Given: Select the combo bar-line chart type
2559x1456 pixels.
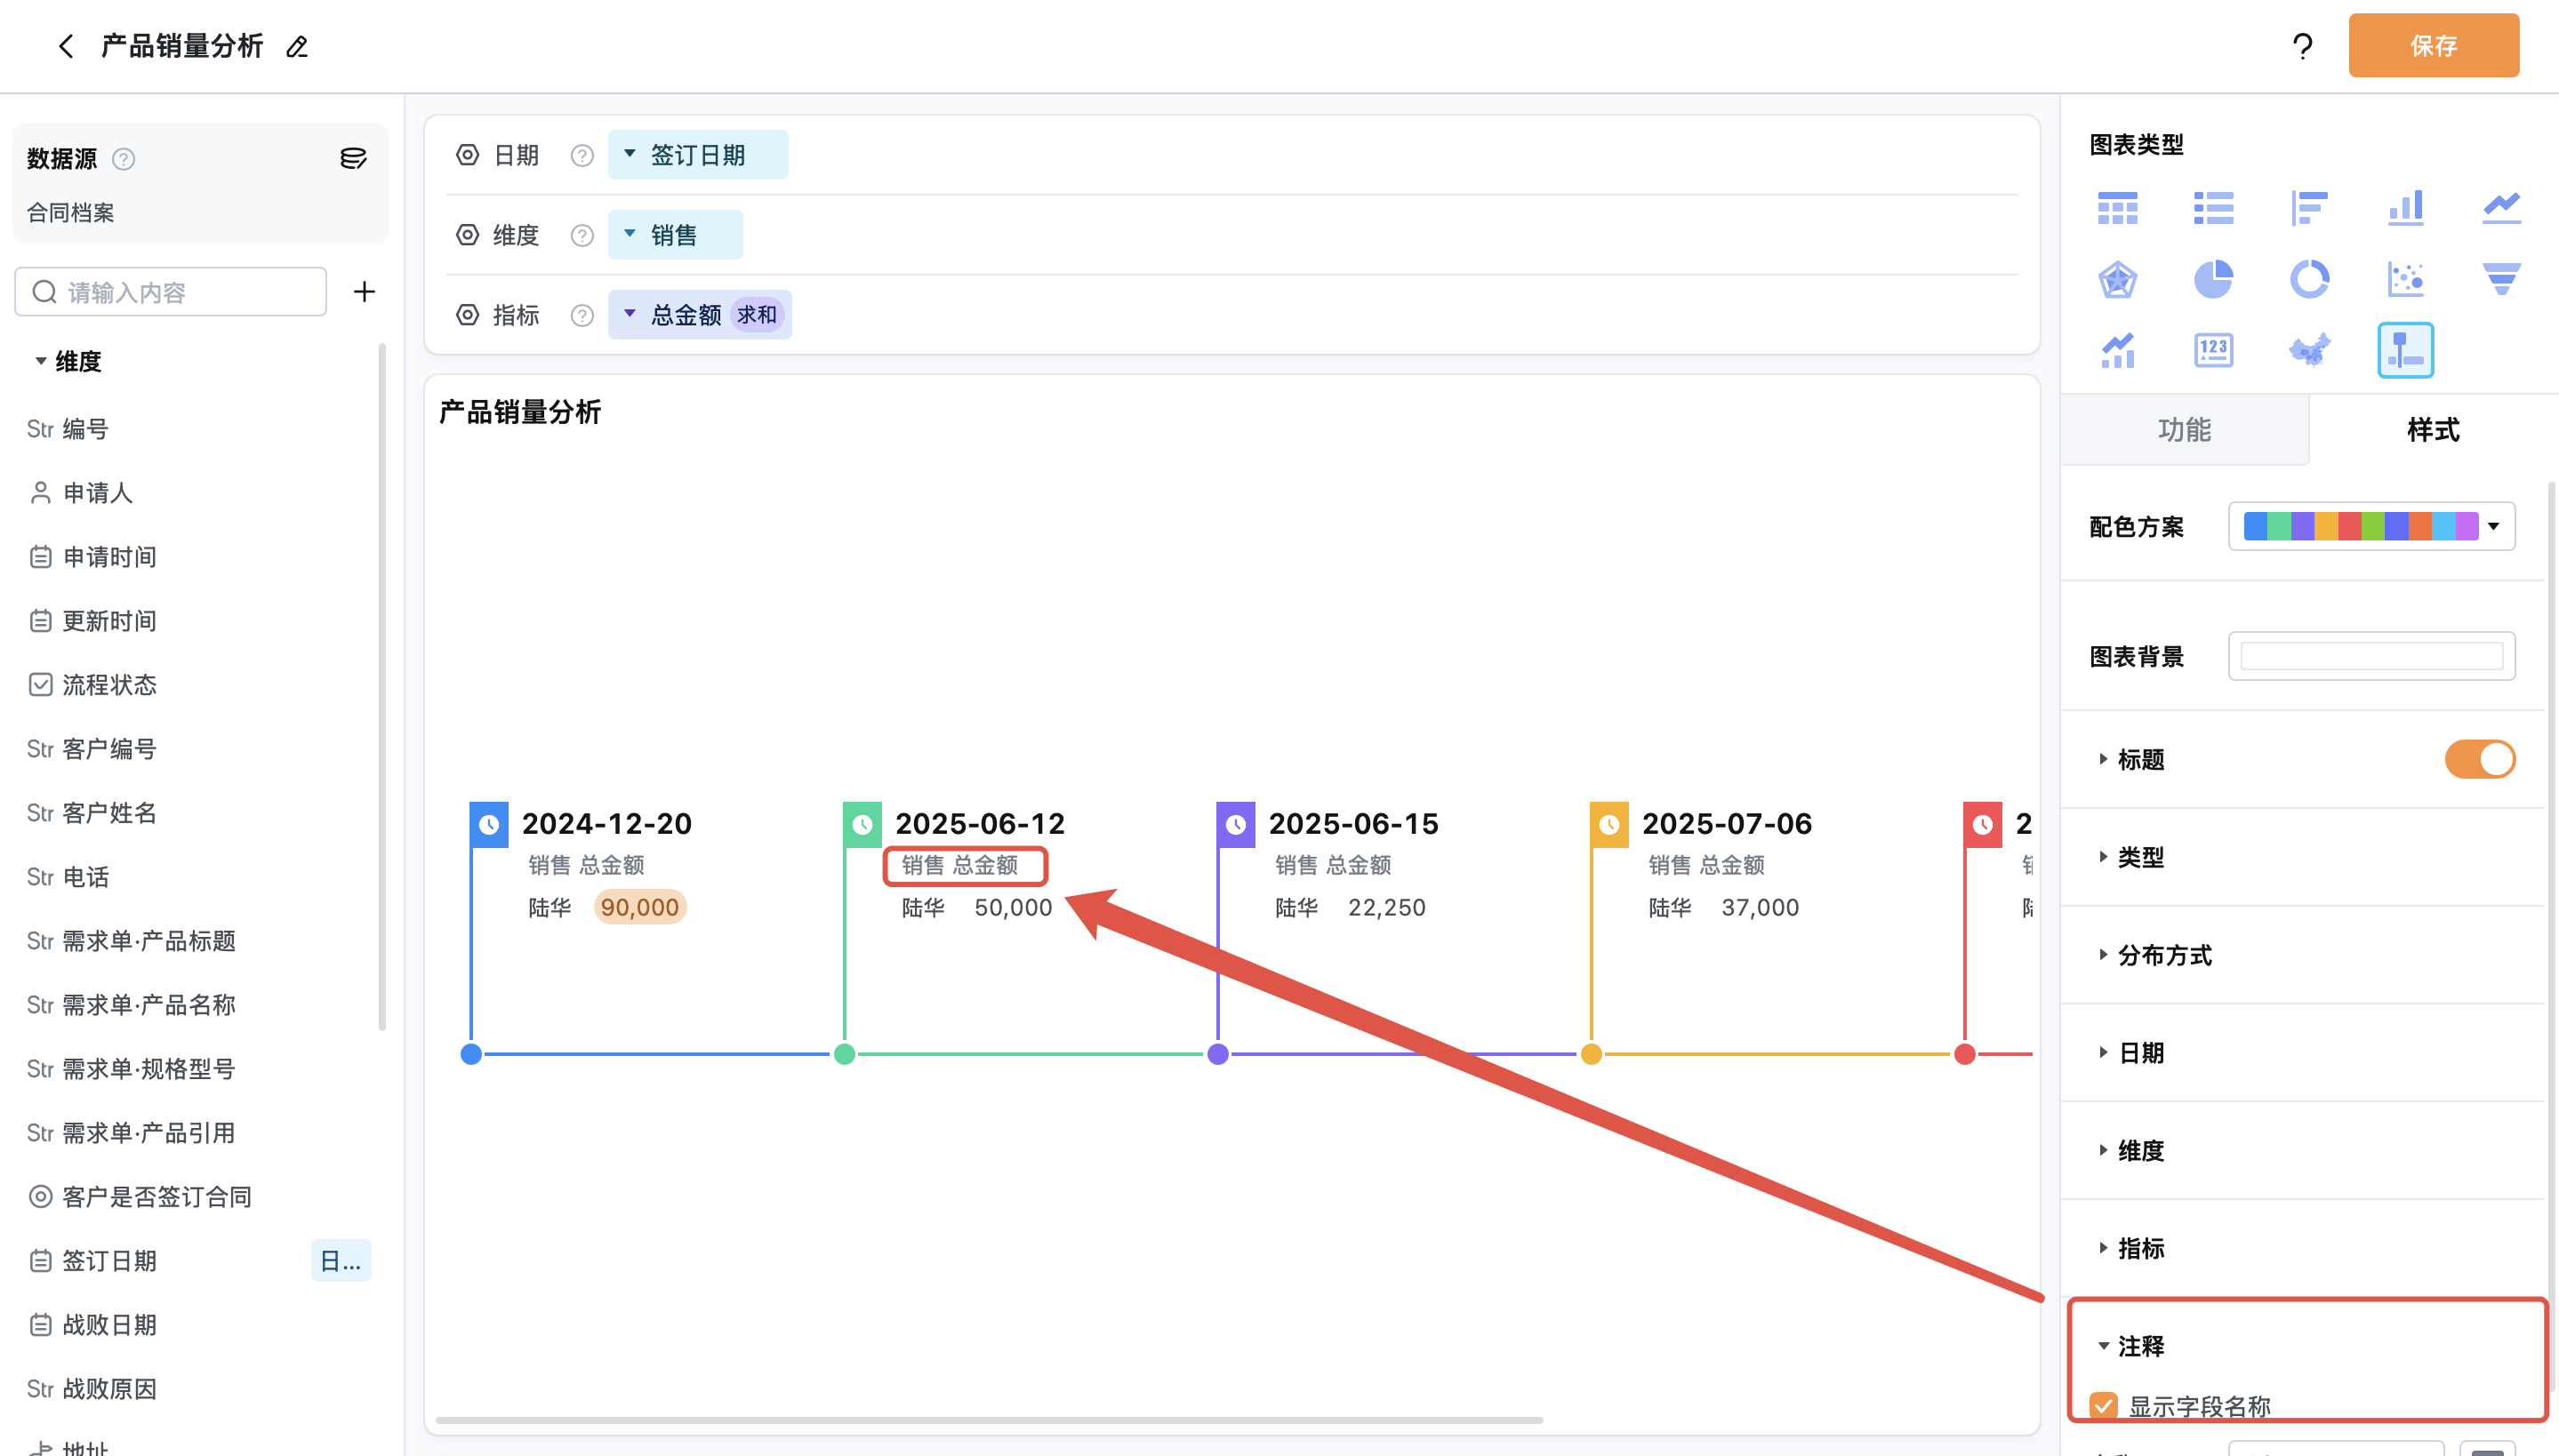Looking at the screenshot, I should (x=2117, y=350).
